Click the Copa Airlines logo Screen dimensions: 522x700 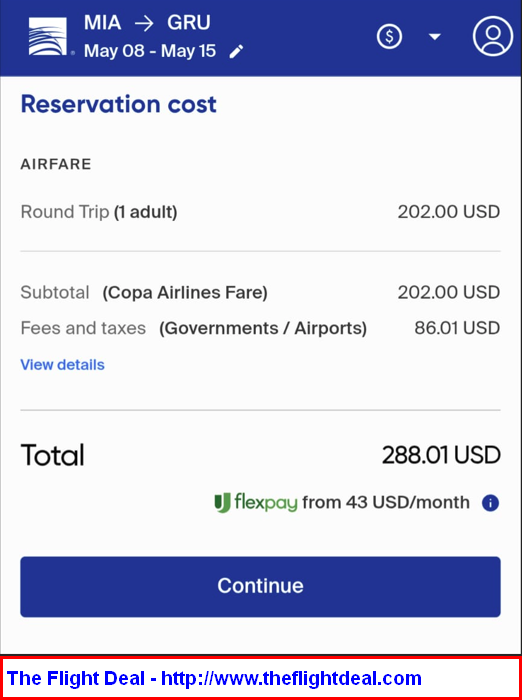pos(48,37)
